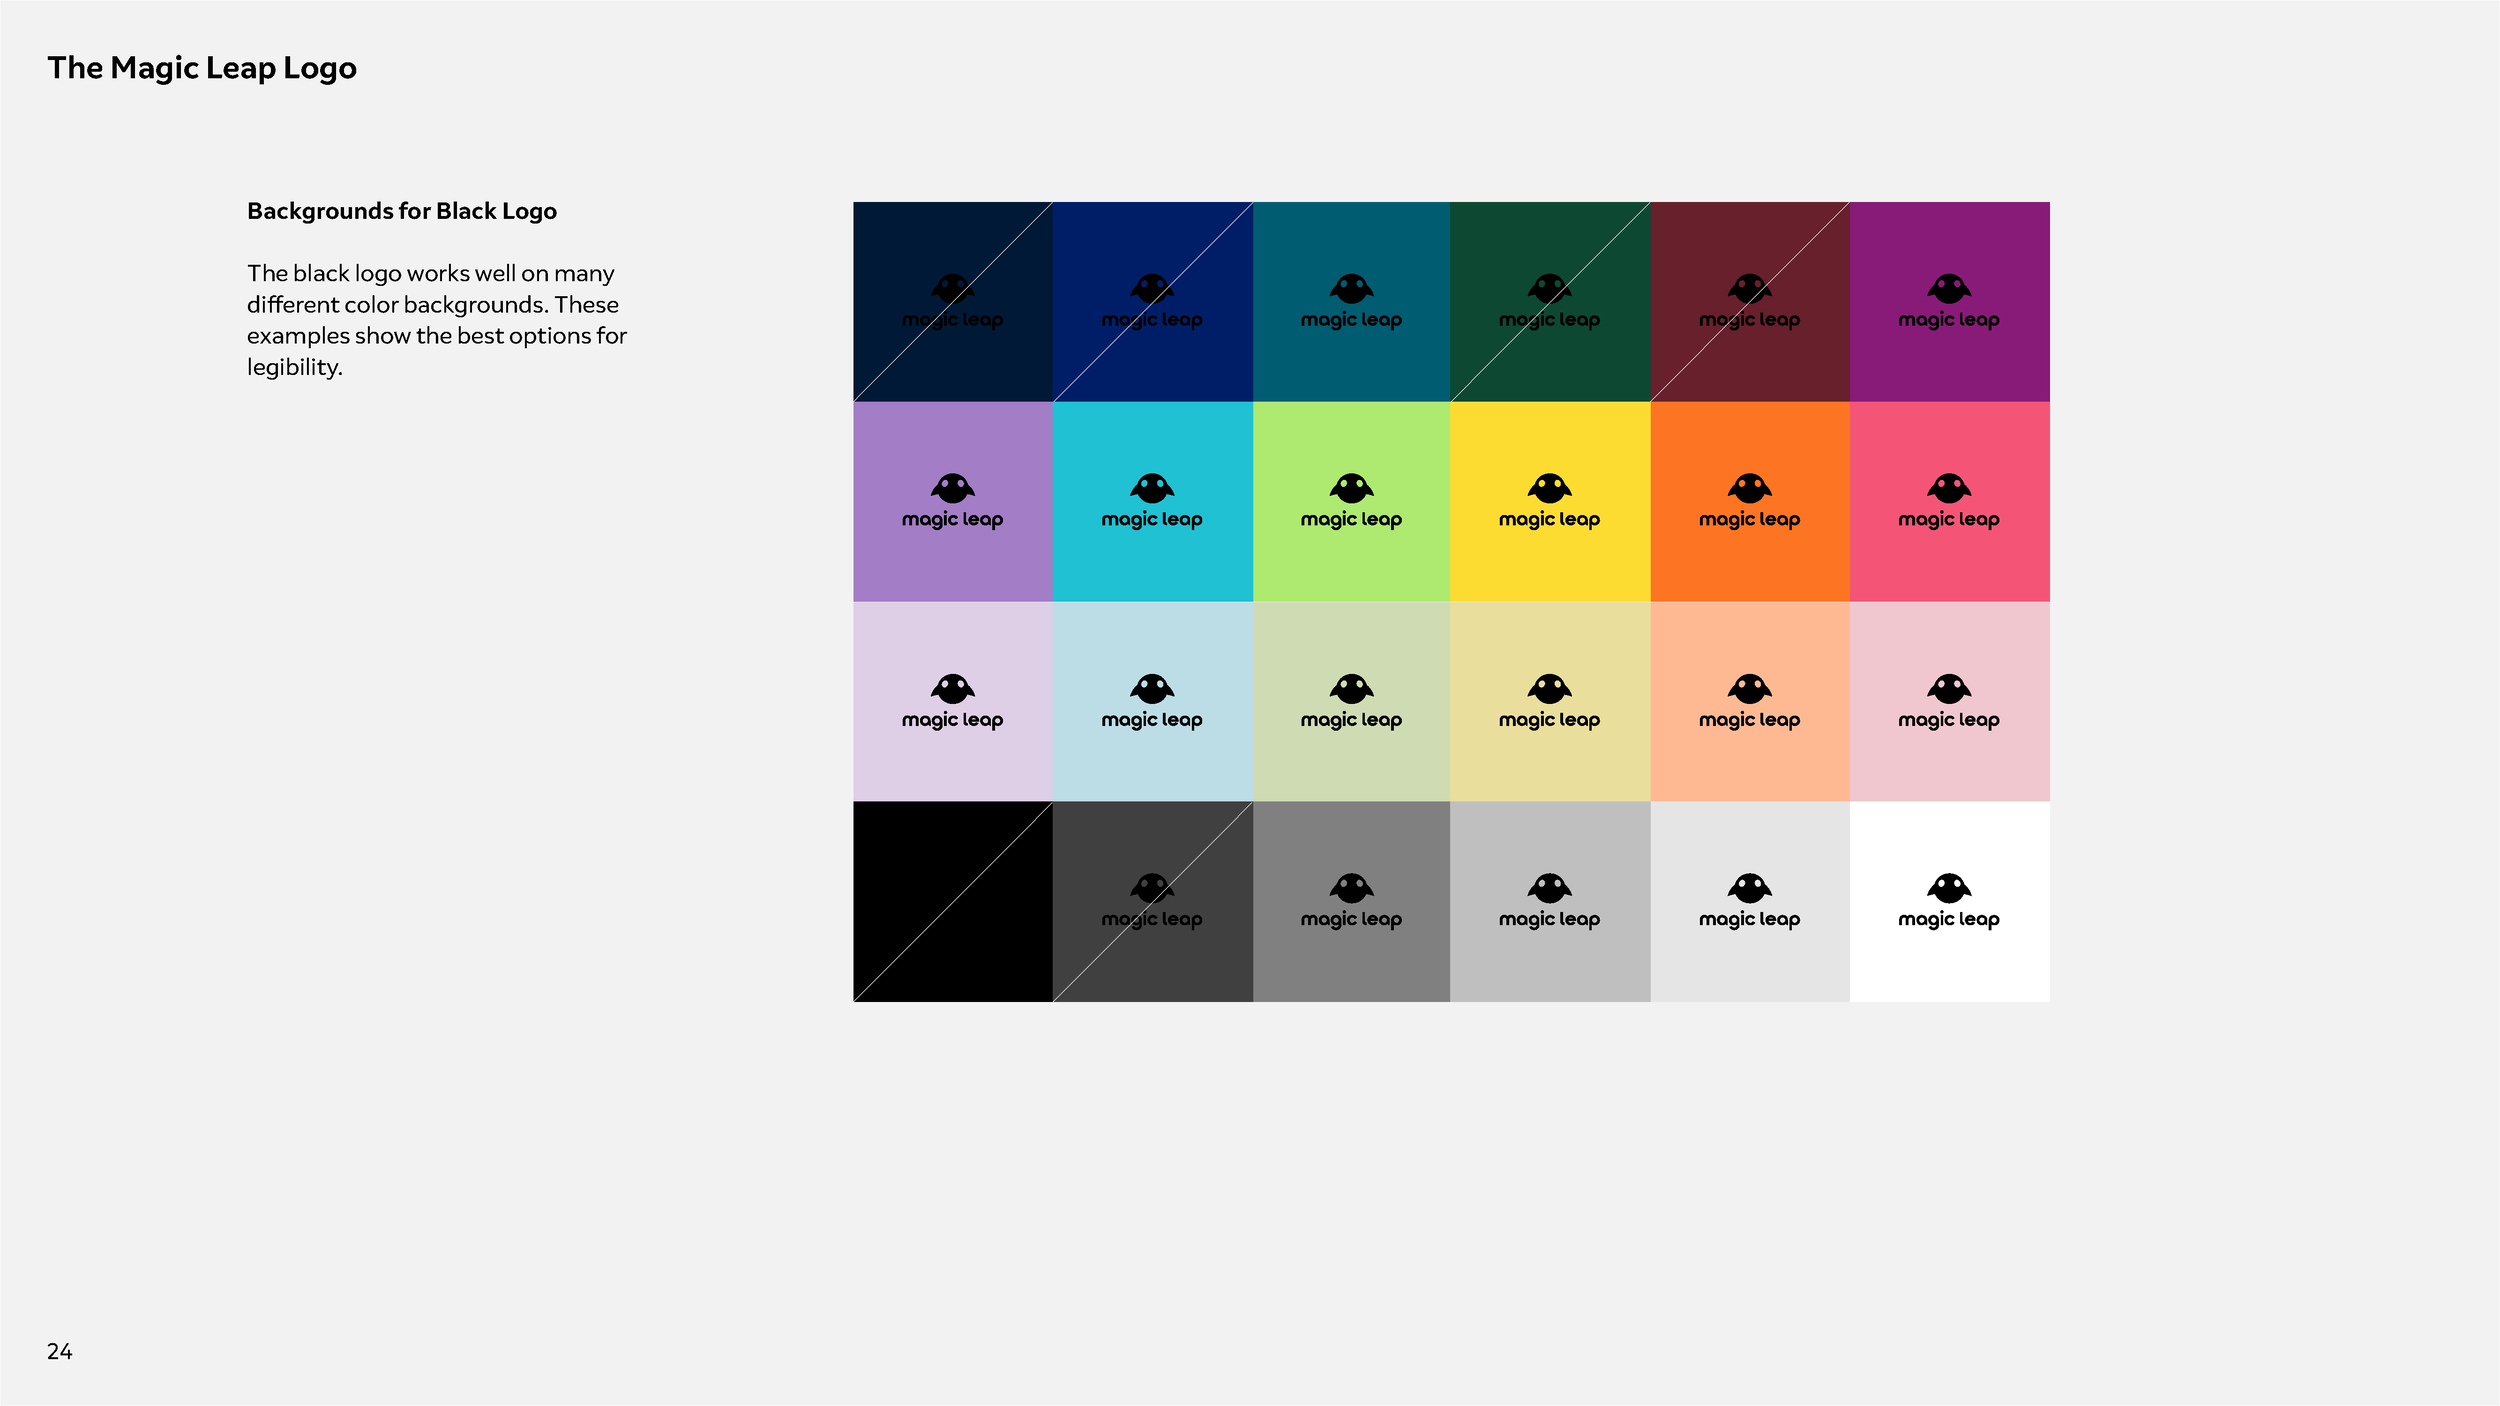Click the heading The Magic Leap Logo
This screenshot has width=2500, height=1406.
203,68
